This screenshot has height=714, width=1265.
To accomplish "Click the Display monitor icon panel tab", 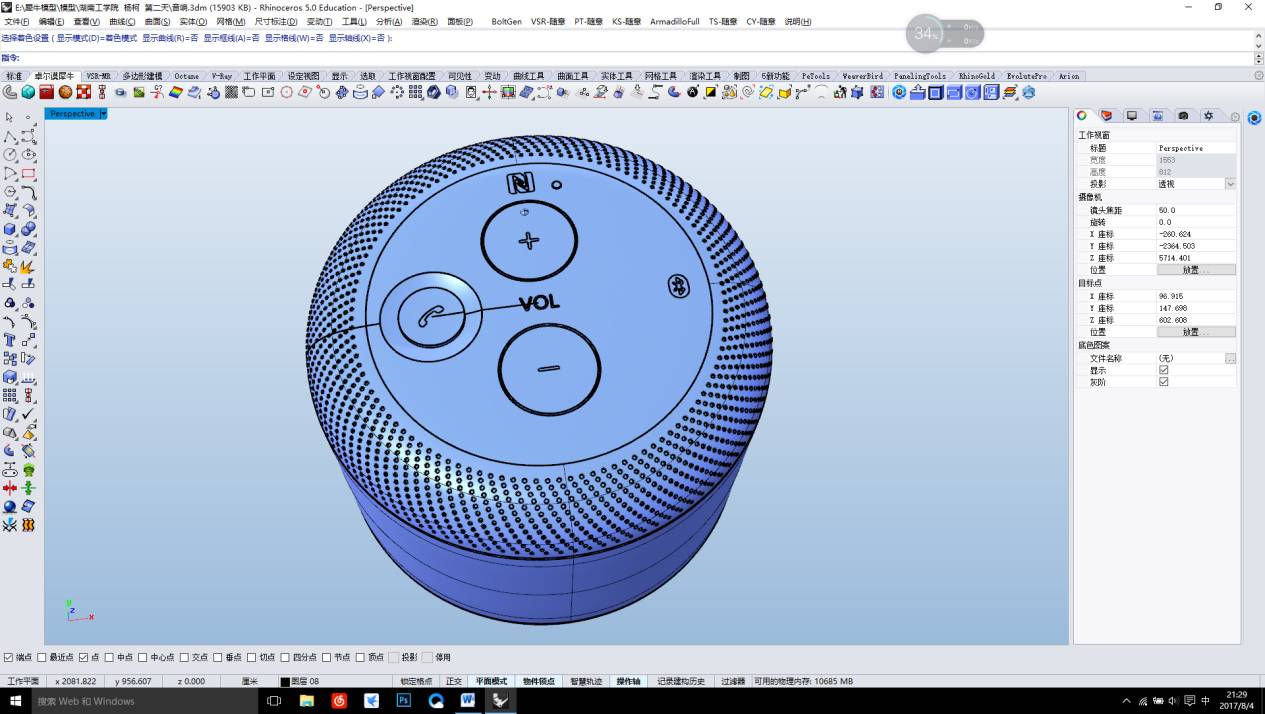I will [x=1132, y=116].
